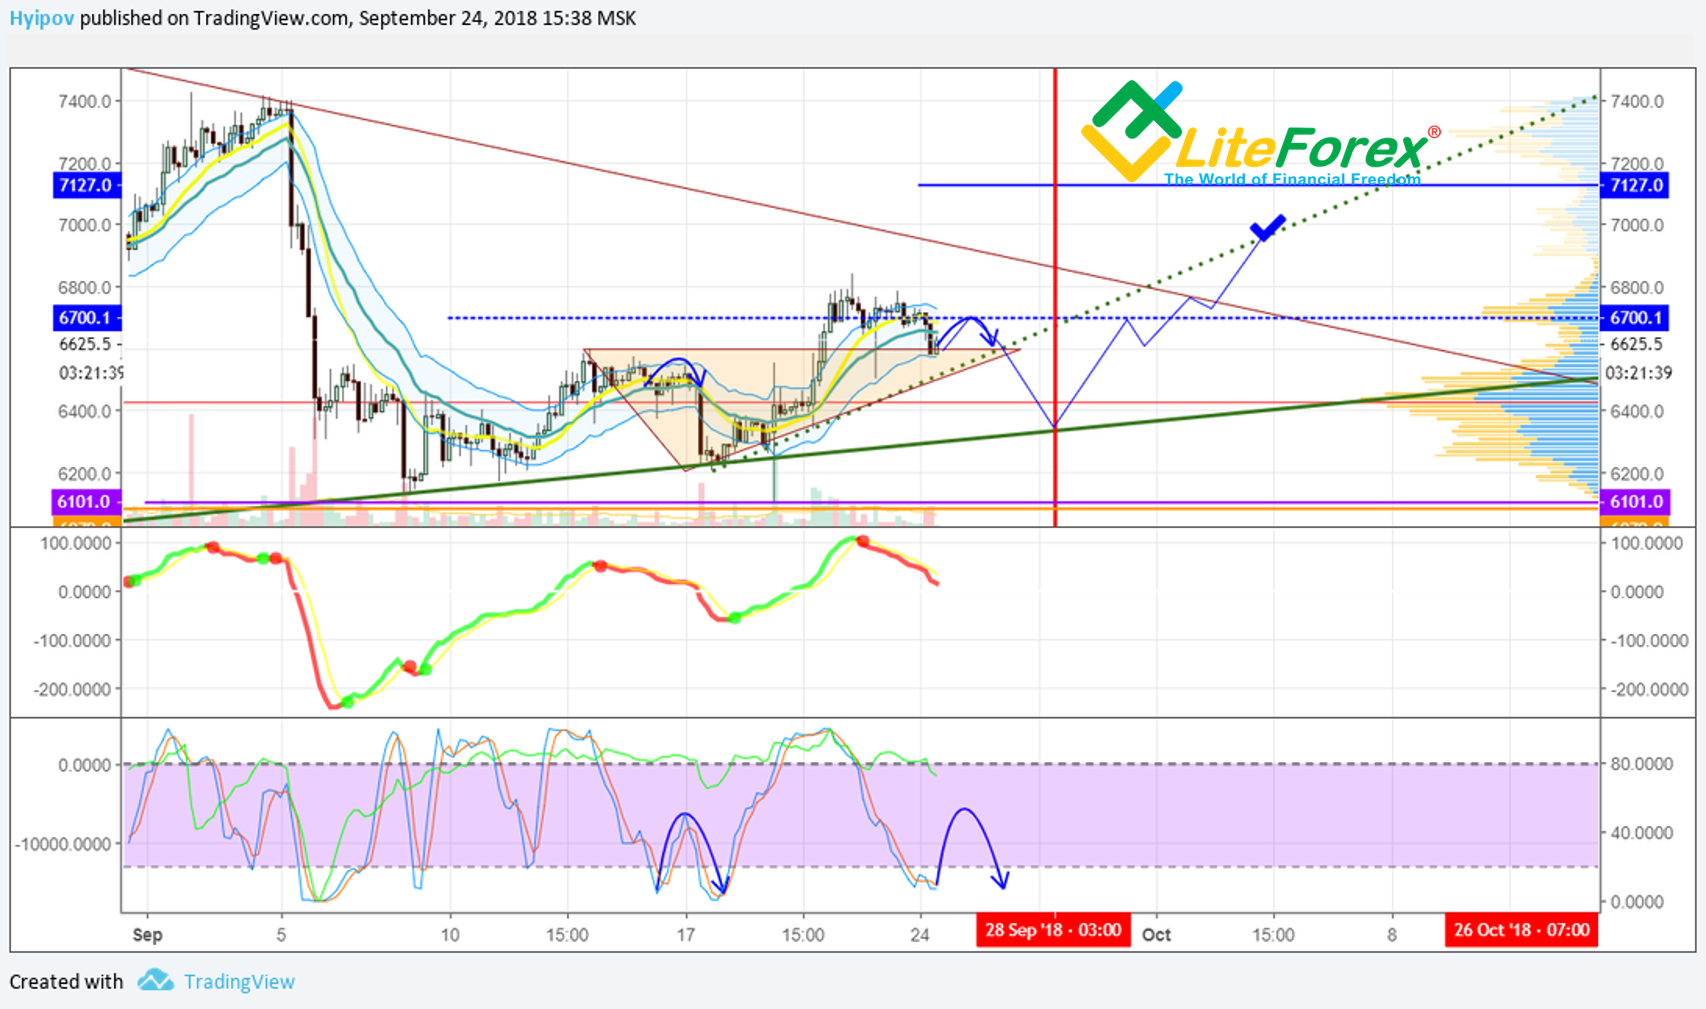The image size is (1706, 1009).
Task: Click the TradingView cloud logo icon
Action: pos(155,980)
